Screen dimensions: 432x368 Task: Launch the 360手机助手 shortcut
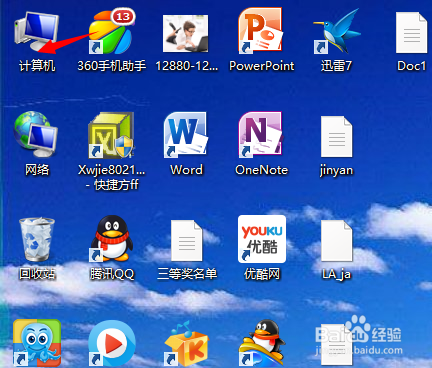coord(112,32)
